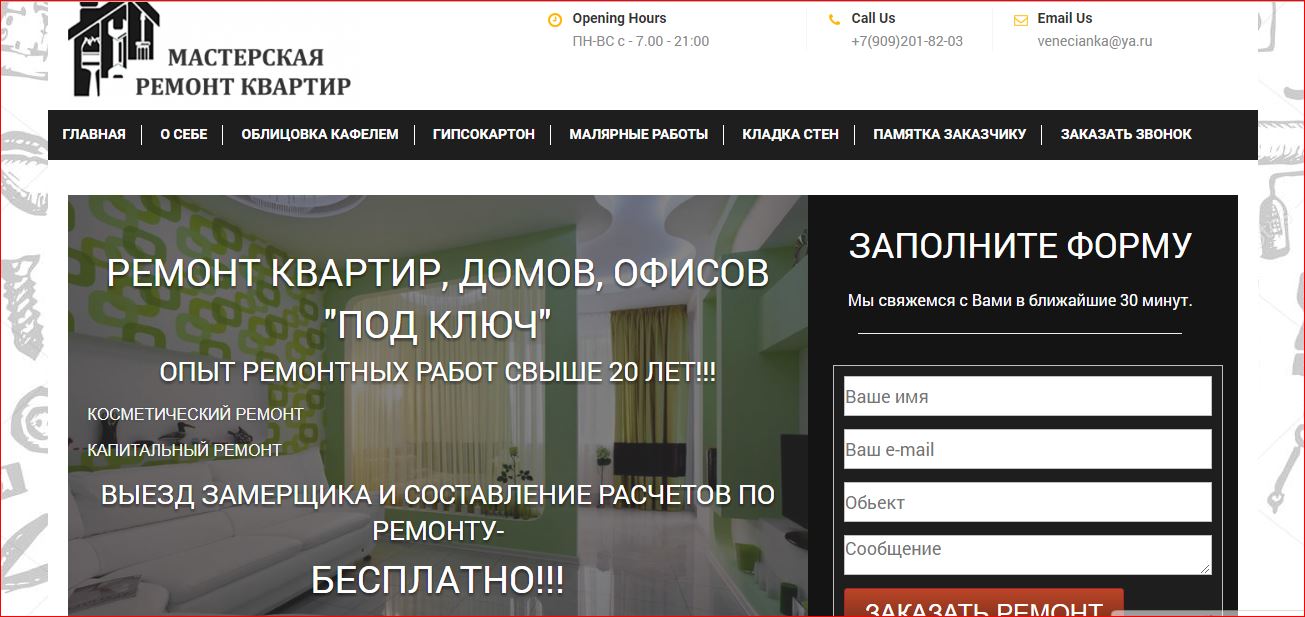Open ОБЛИЦОВКА КАФЕЛЕМ in the navigation bar

click(320, 134)
